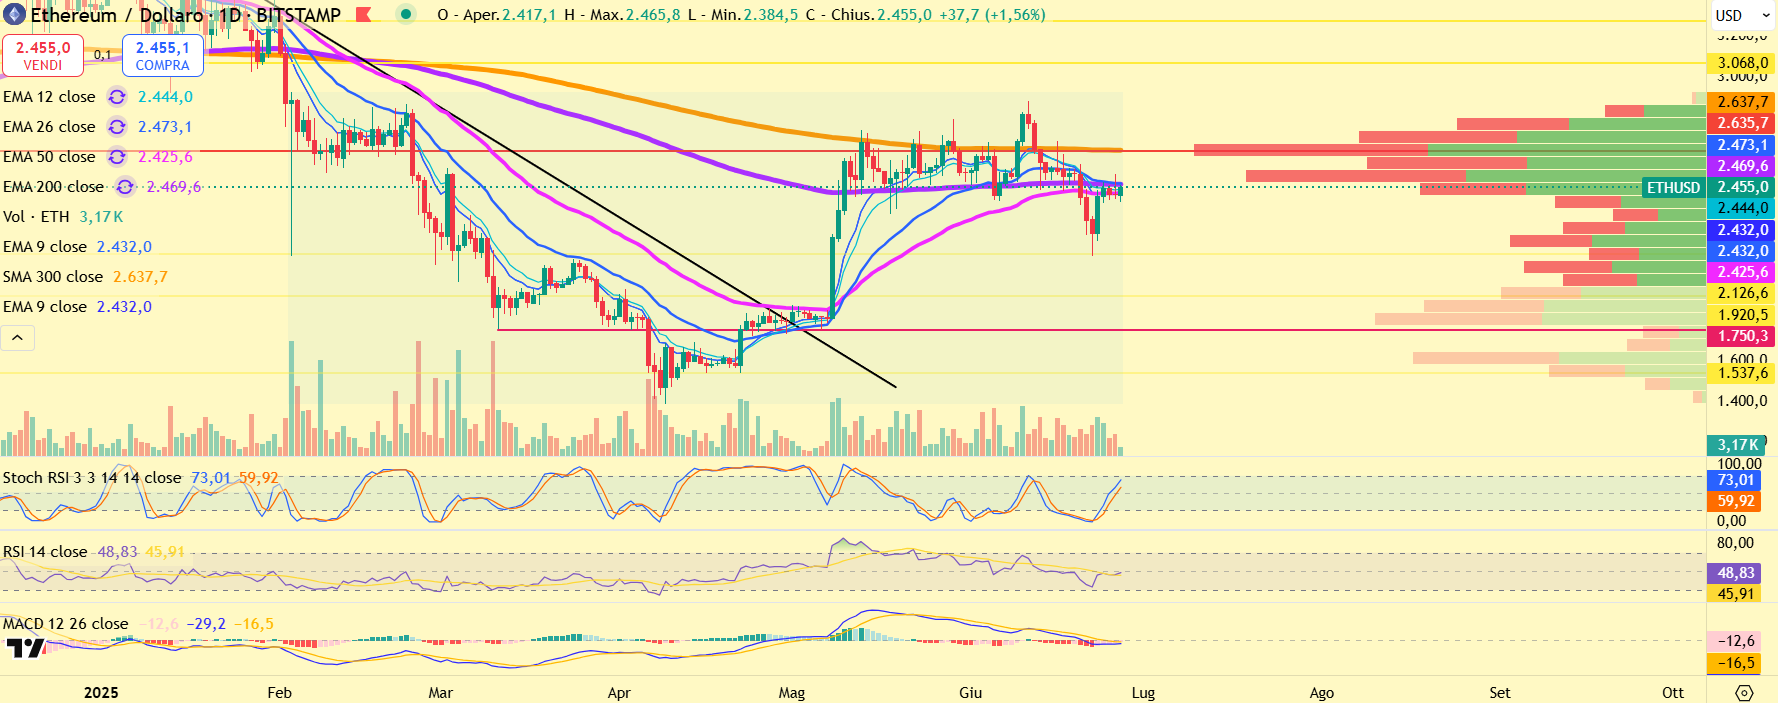Screen dimensions: 1778x703
Task: Click the green market status dot
Action: click(x=405, y=14)
